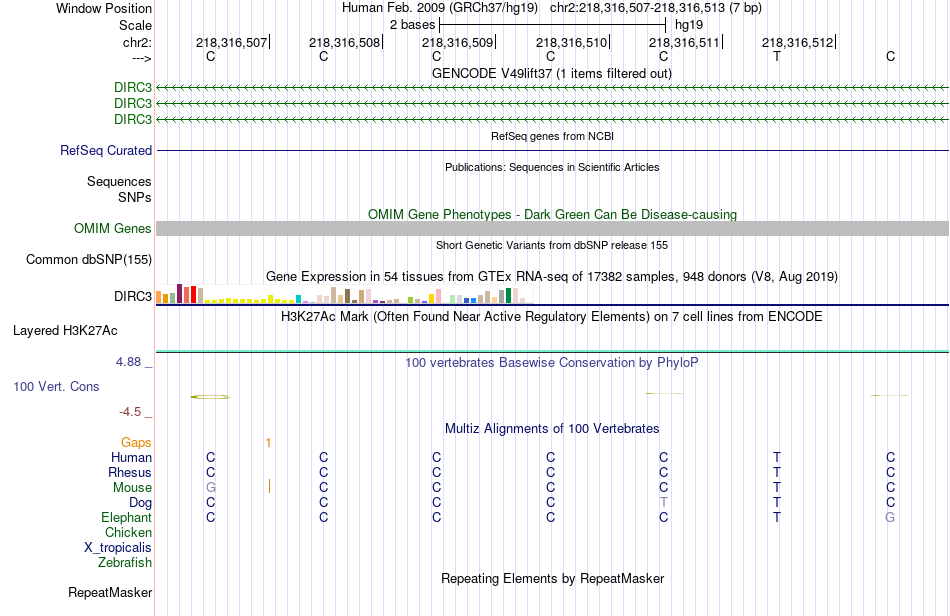Click the tallest dark magenta GTEx bar
This screenshot has width=950, height=616.
179,293
